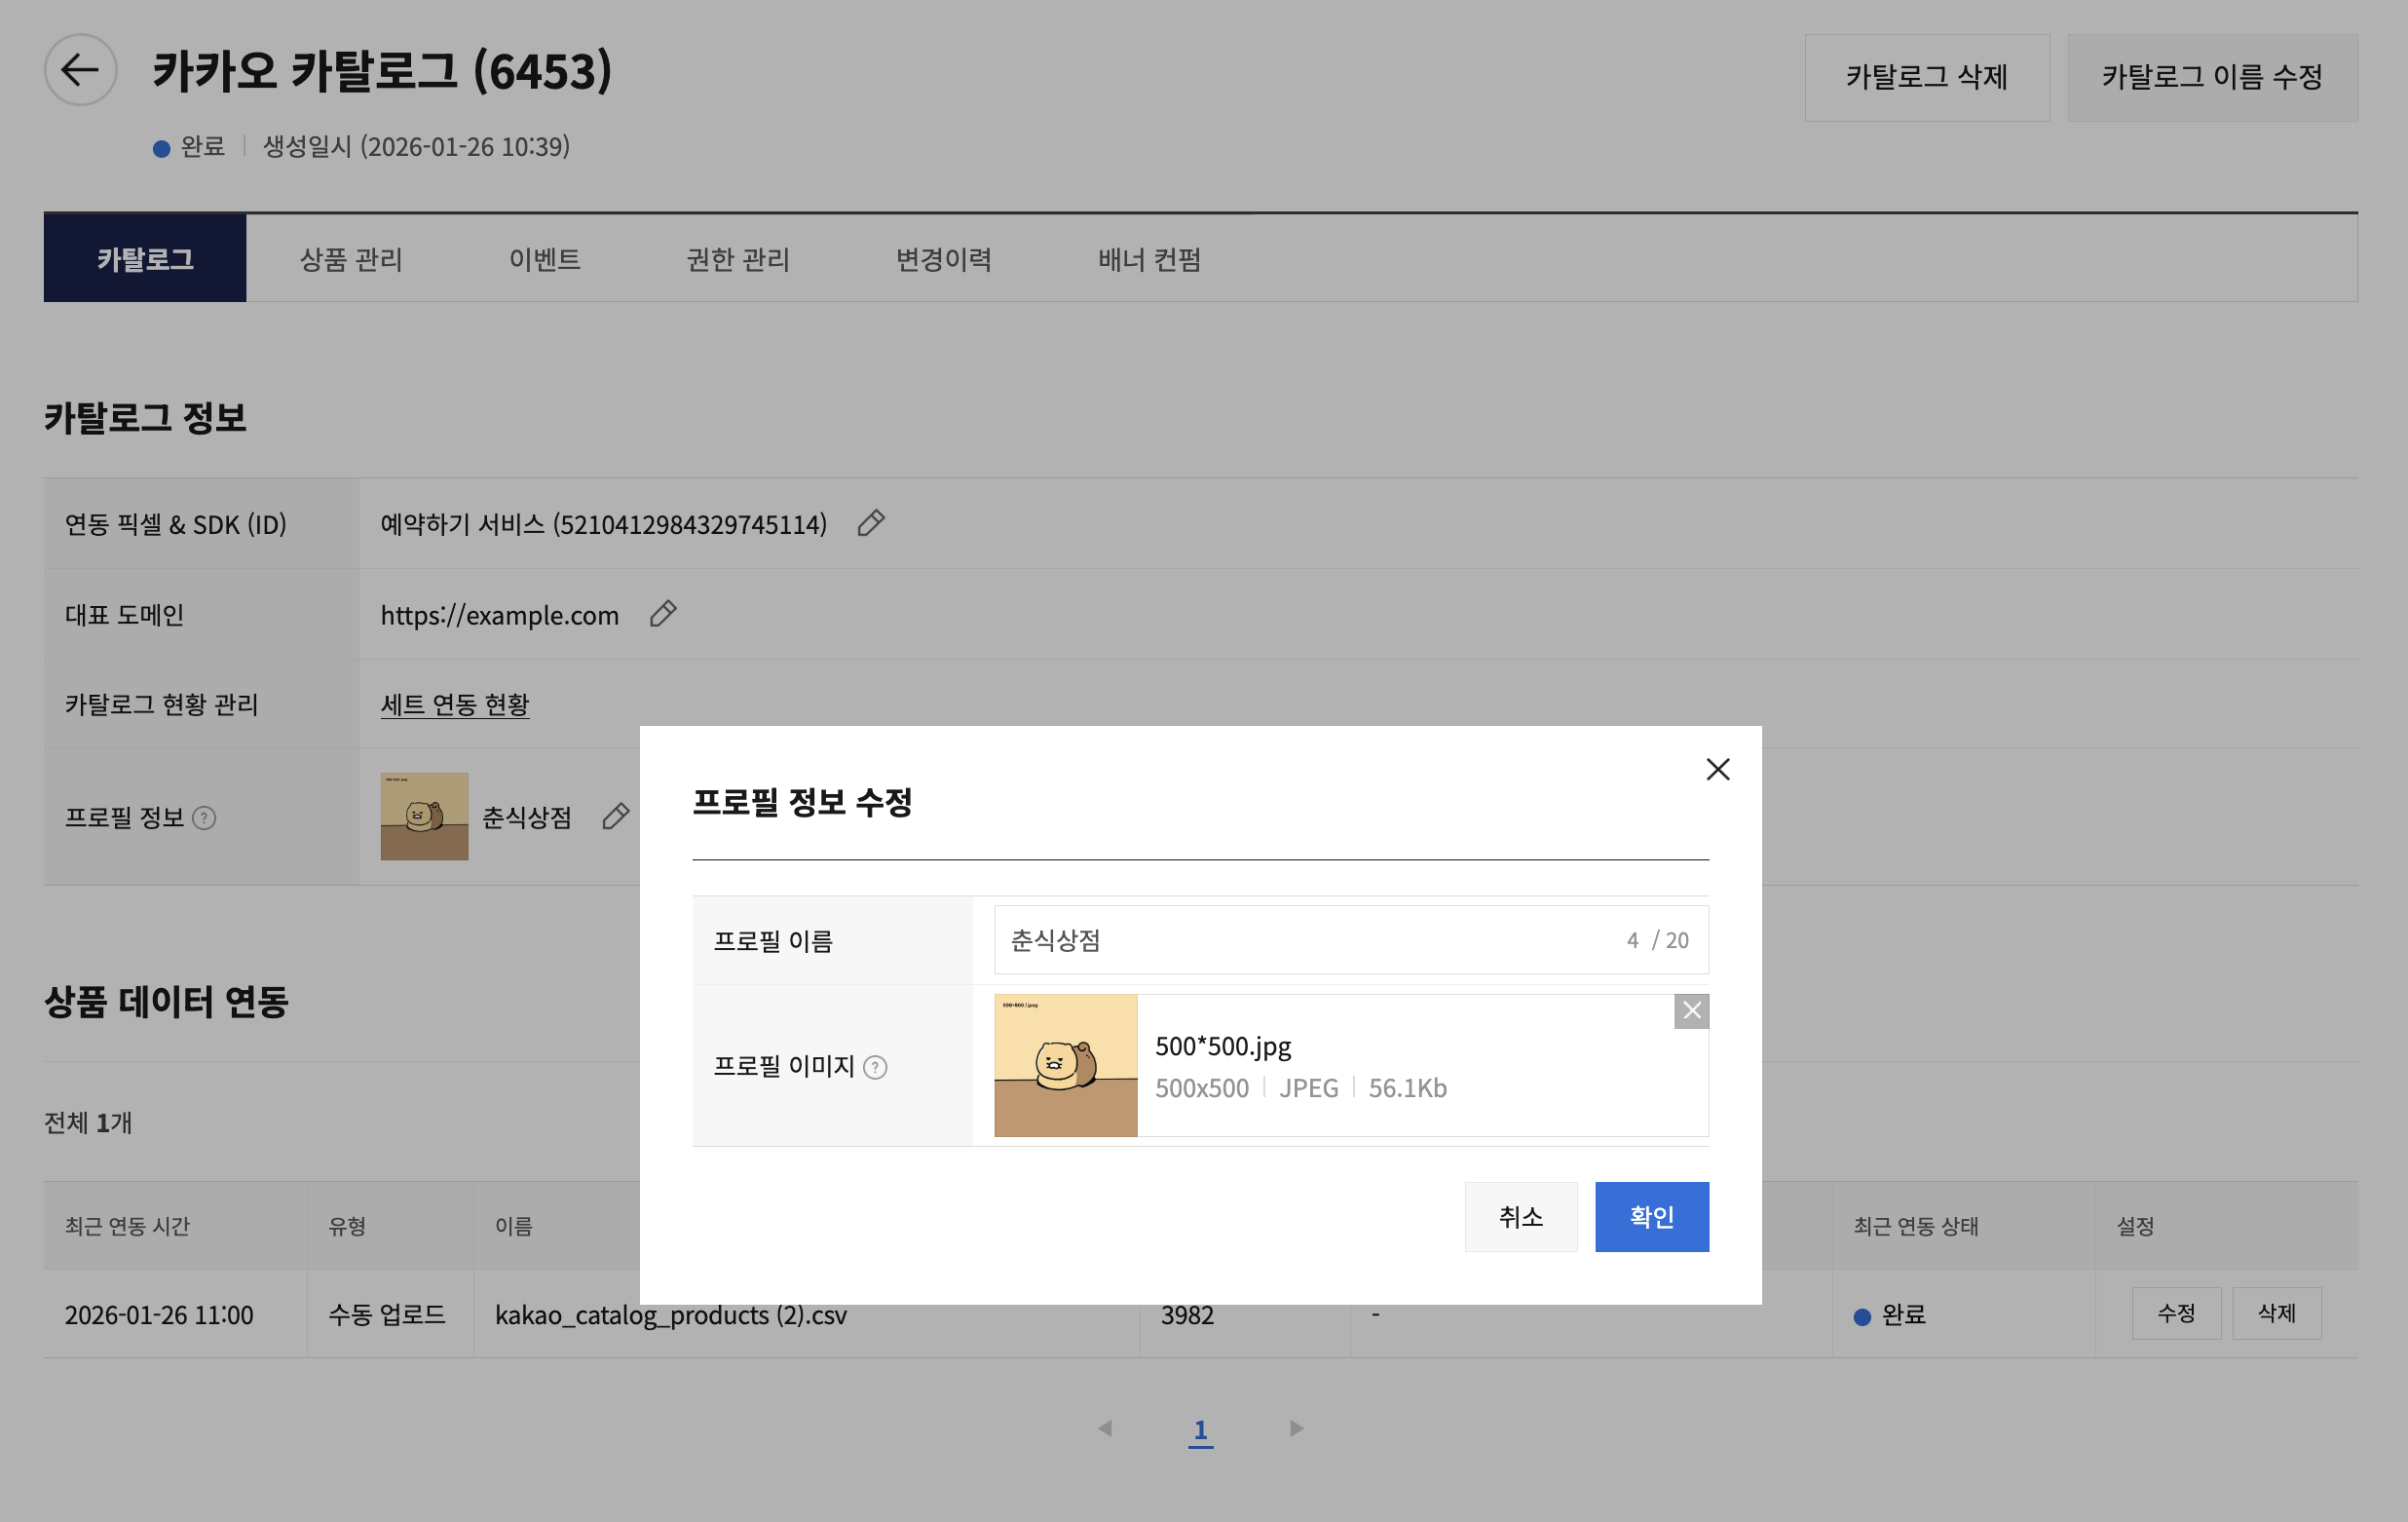Viewport: 2408px width, 1522px height.
Task: Click the 취소 button
Action: click(x=1520, y=1216)
